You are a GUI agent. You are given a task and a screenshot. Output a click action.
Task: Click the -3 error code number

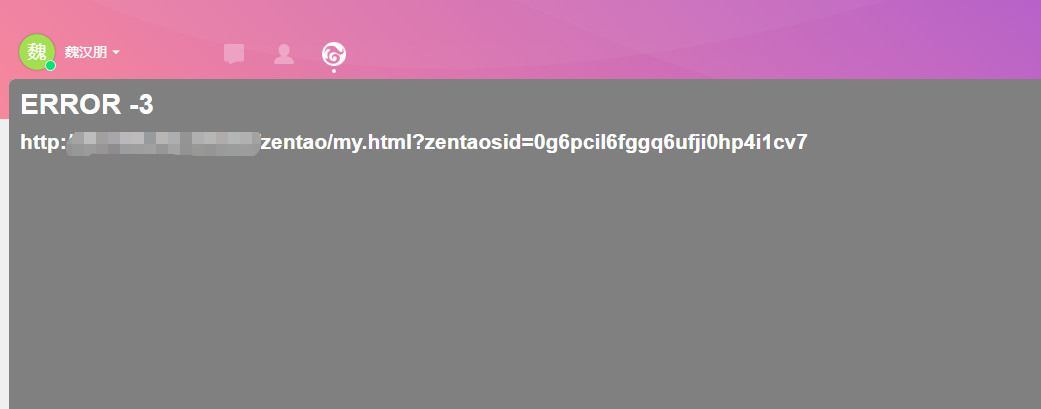click(x=141, y=104)
